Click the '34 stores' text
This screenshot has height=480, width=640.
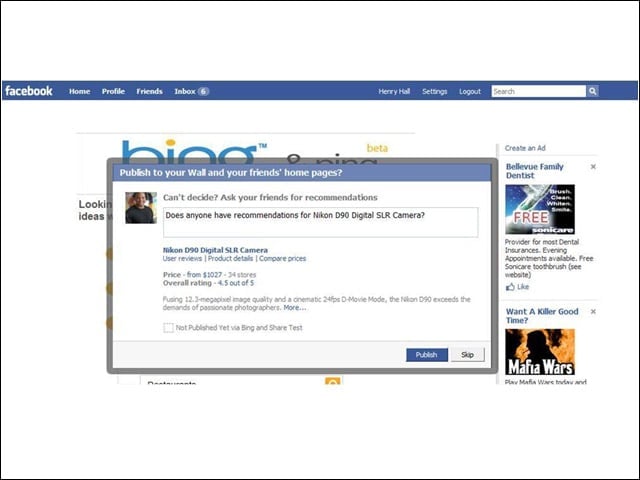[242, 275]
